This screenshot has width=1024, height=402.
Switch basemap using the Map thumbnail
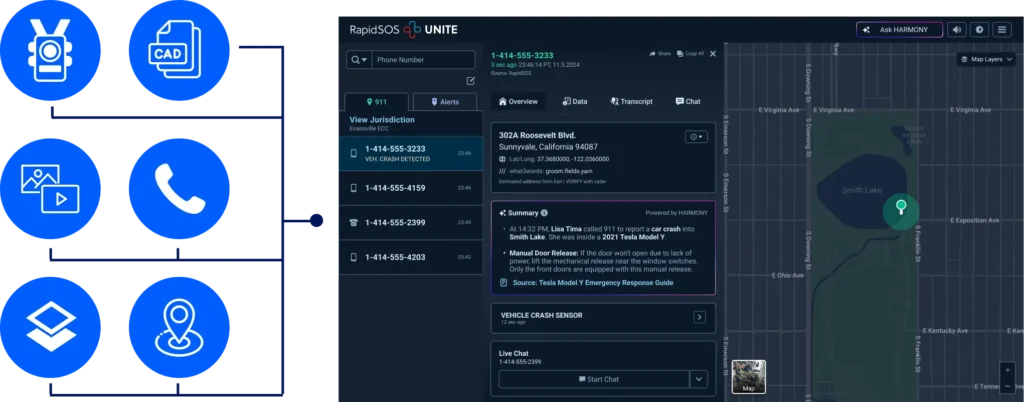point(748,377)
